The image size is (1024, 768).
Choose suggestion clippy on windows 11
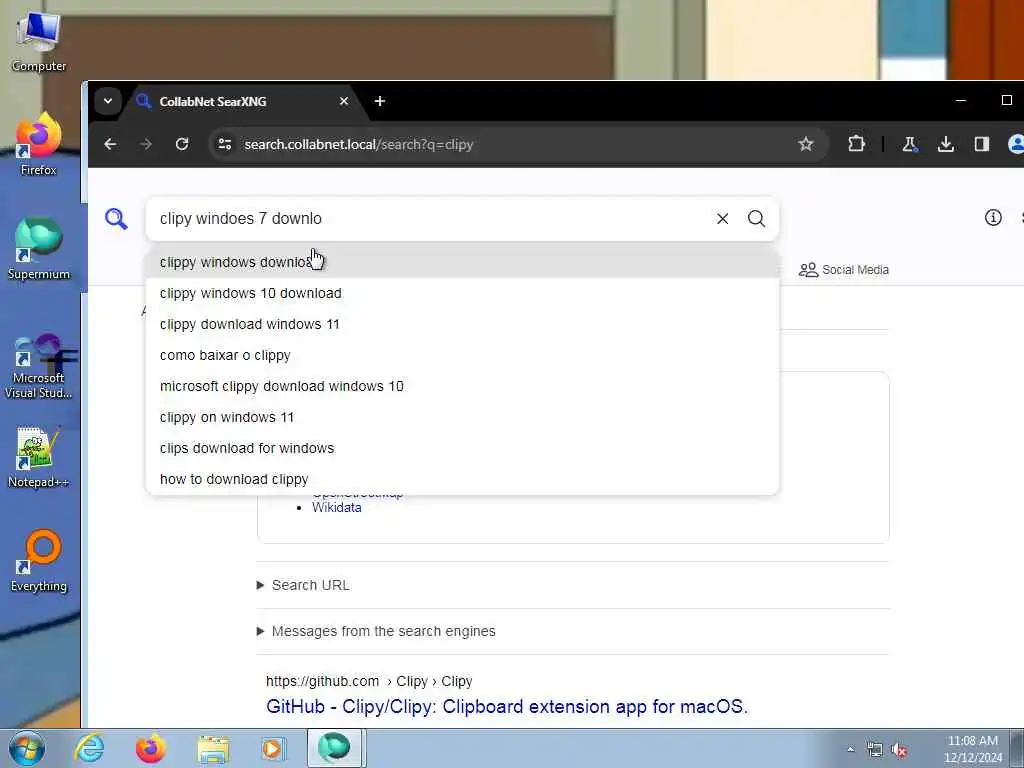tap(462, 417)
